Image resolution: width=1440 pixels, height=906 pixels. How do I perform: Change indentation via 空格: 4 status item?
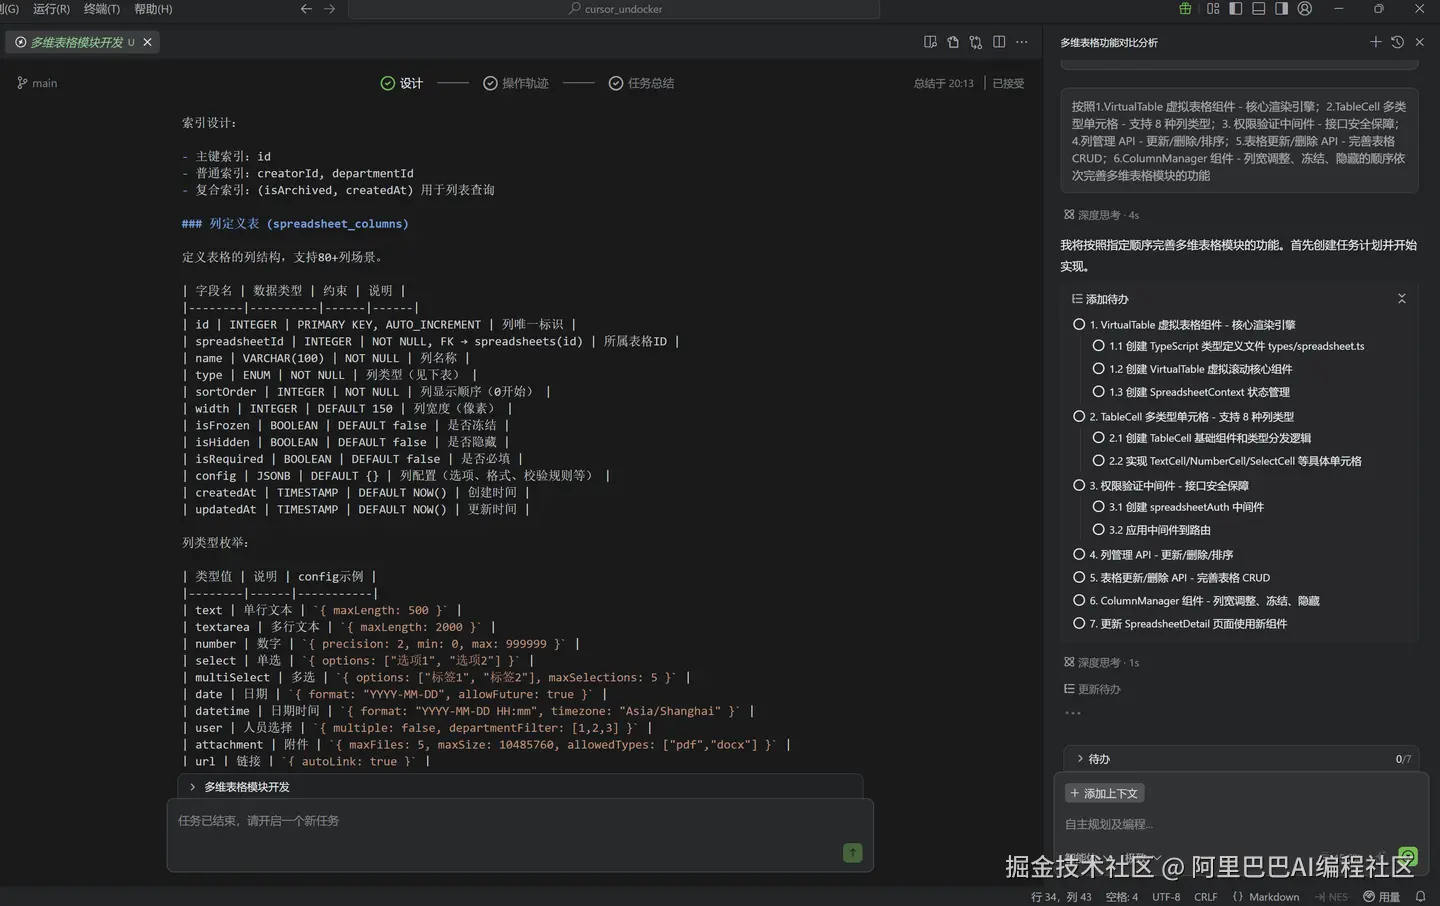pos(1121,897)
